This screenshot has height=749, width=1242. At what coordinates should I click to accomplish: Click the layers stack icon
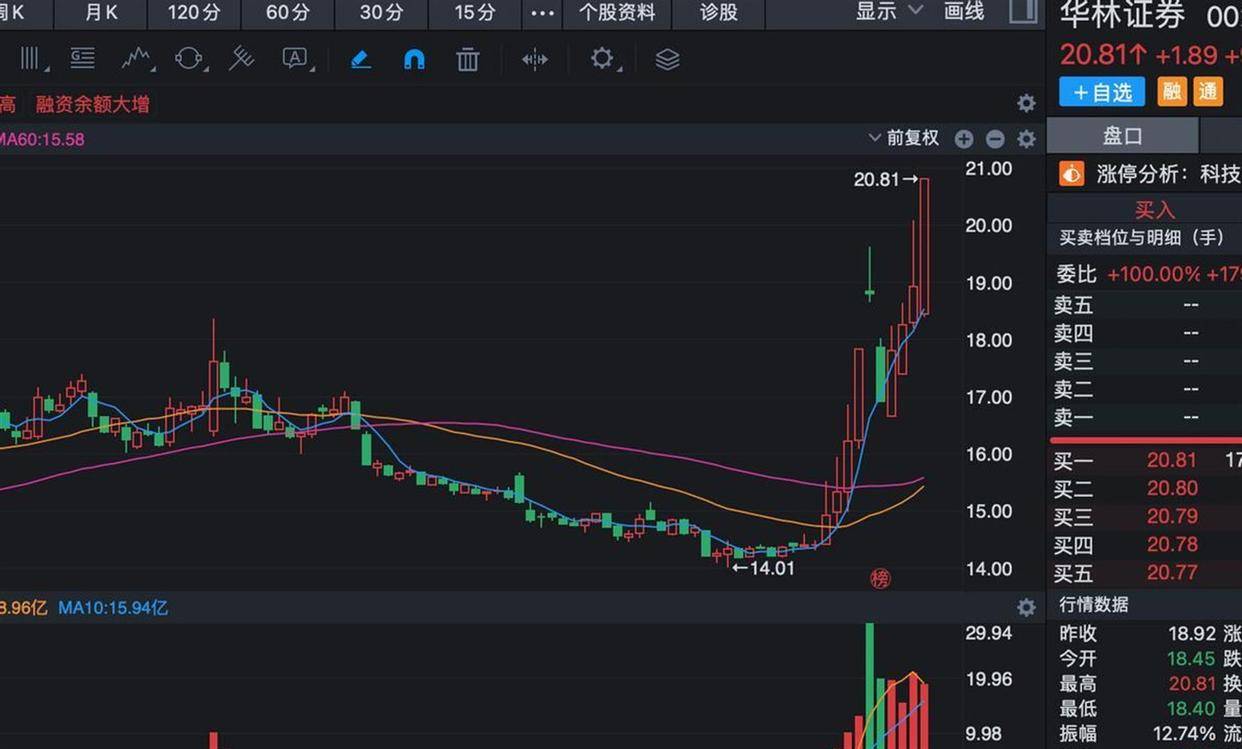pos(667,60)
